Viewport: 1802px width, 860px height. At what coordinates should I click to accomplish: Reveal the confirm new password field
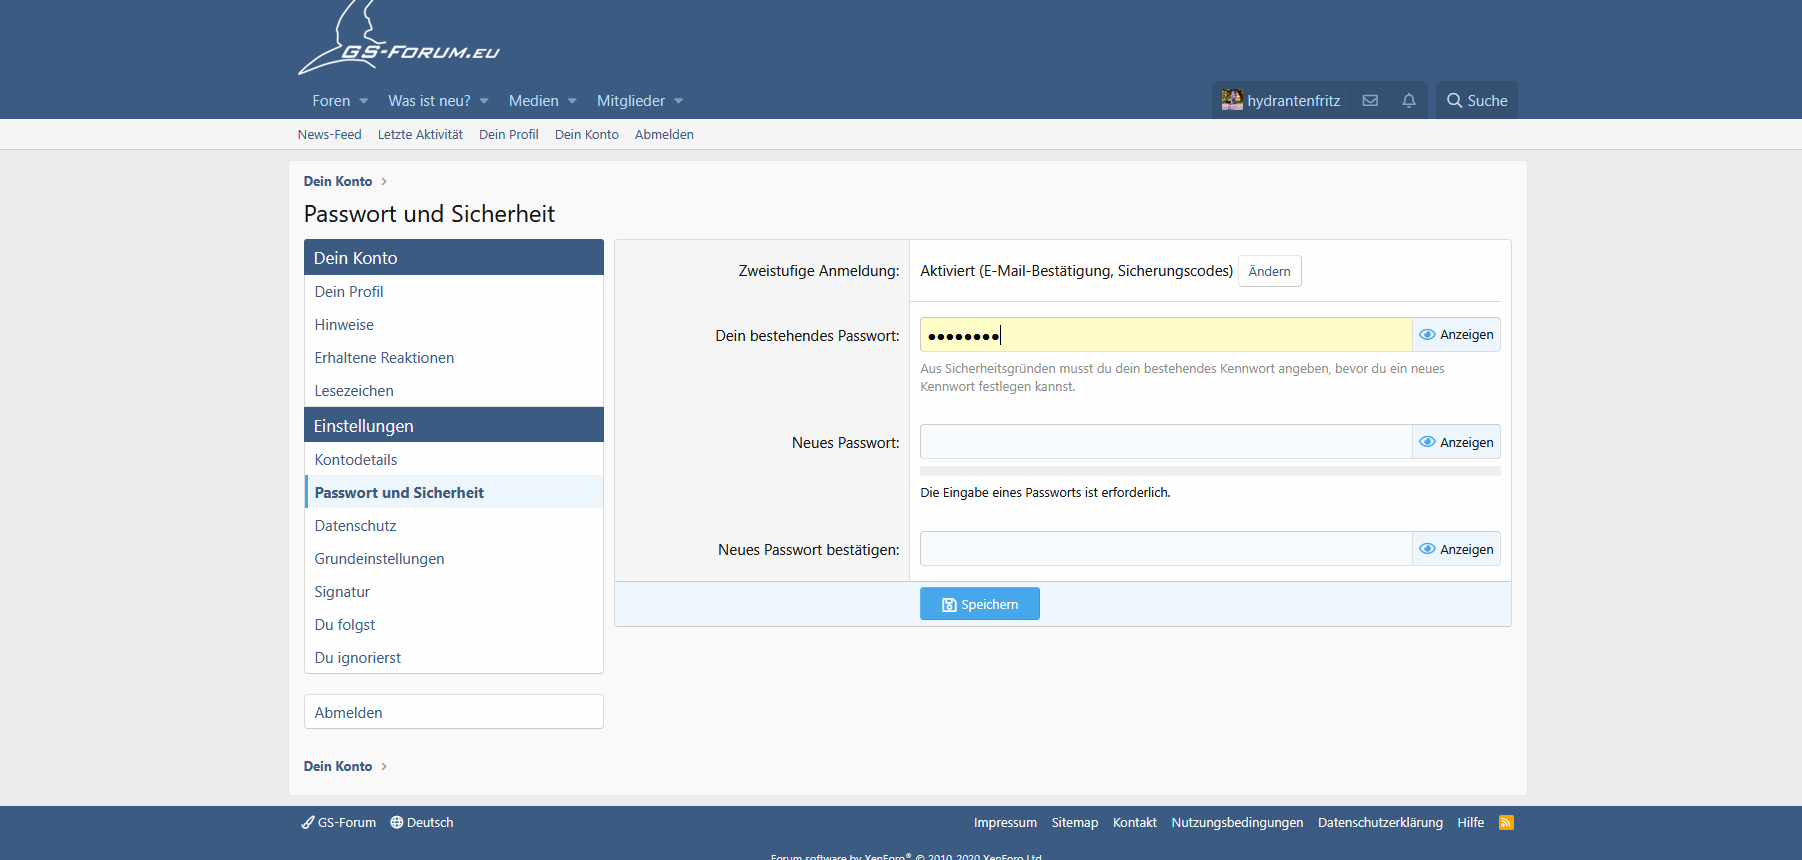pos(1456,549)
